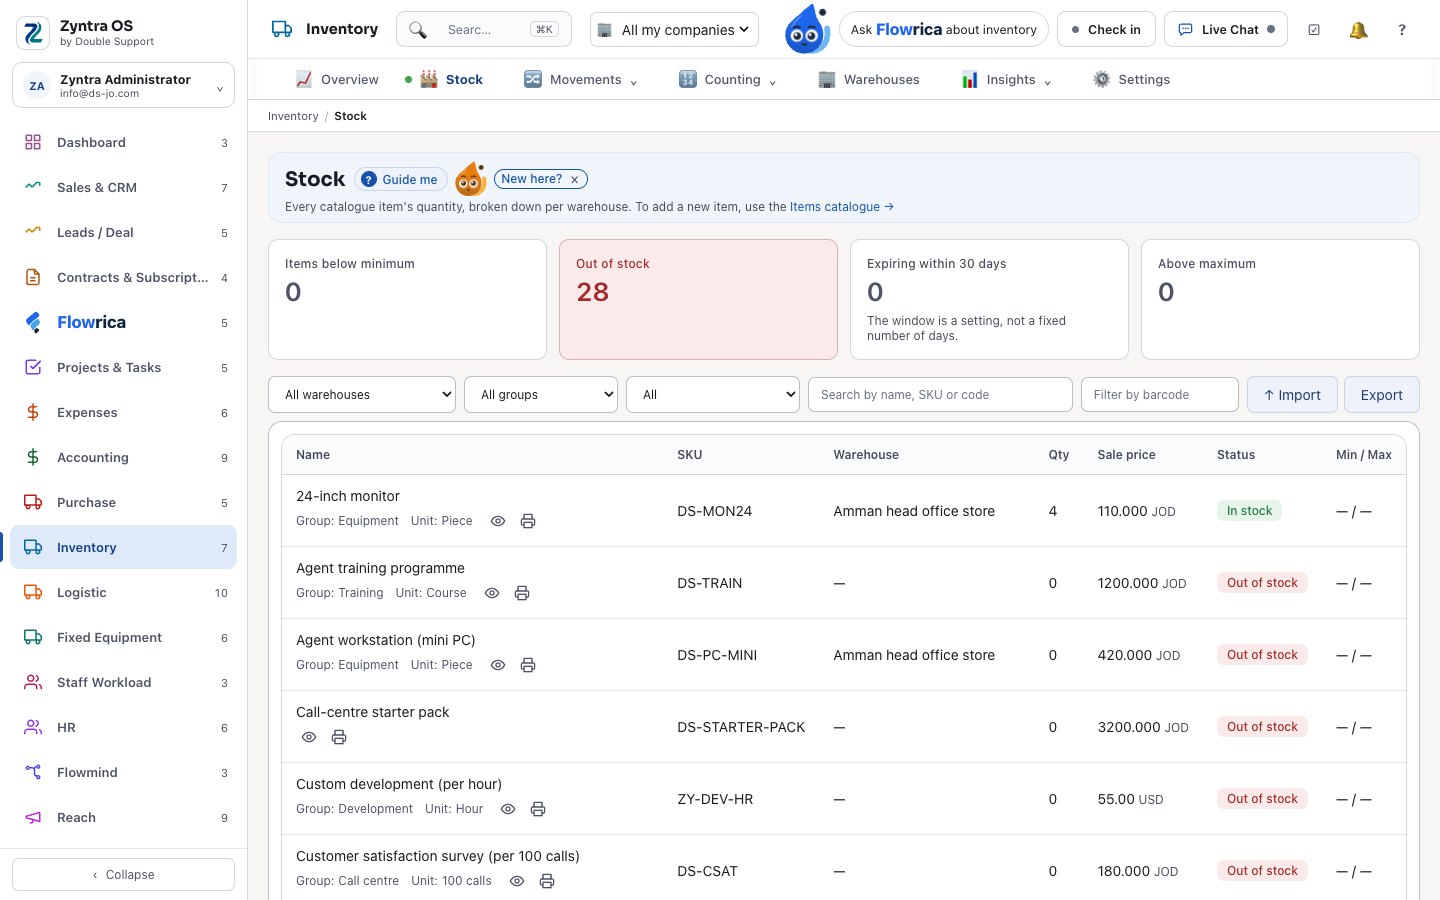The height and width of the screenshot is (900, 1440).
Task: Open the All groups filter dropdown
Action: (x=541, y=395)
